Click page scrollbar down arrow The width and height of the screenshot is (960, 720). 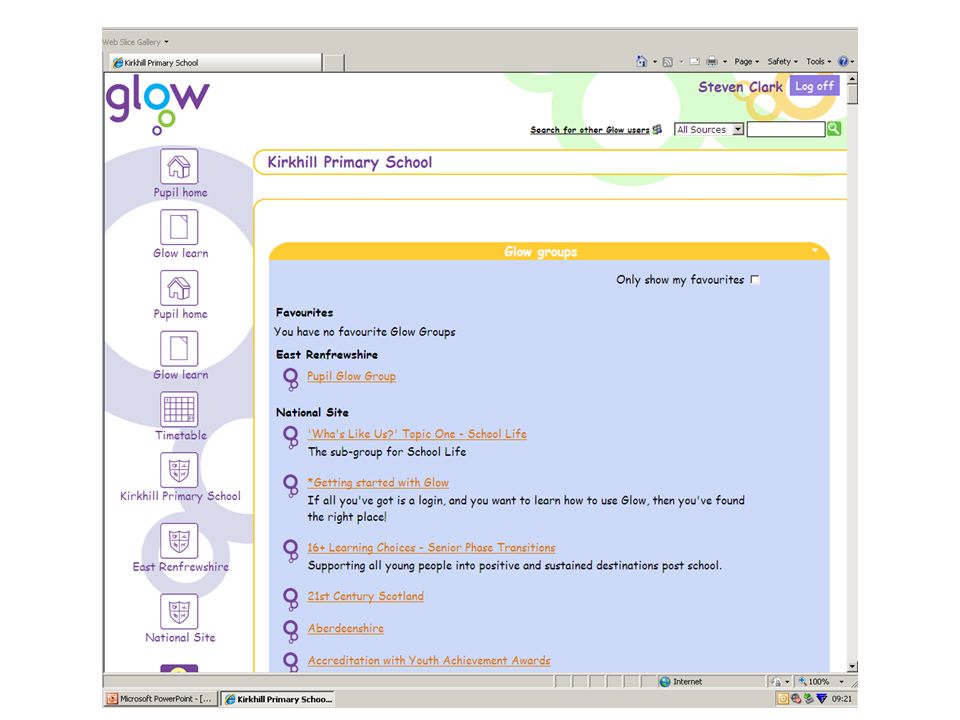click(852, 667)
